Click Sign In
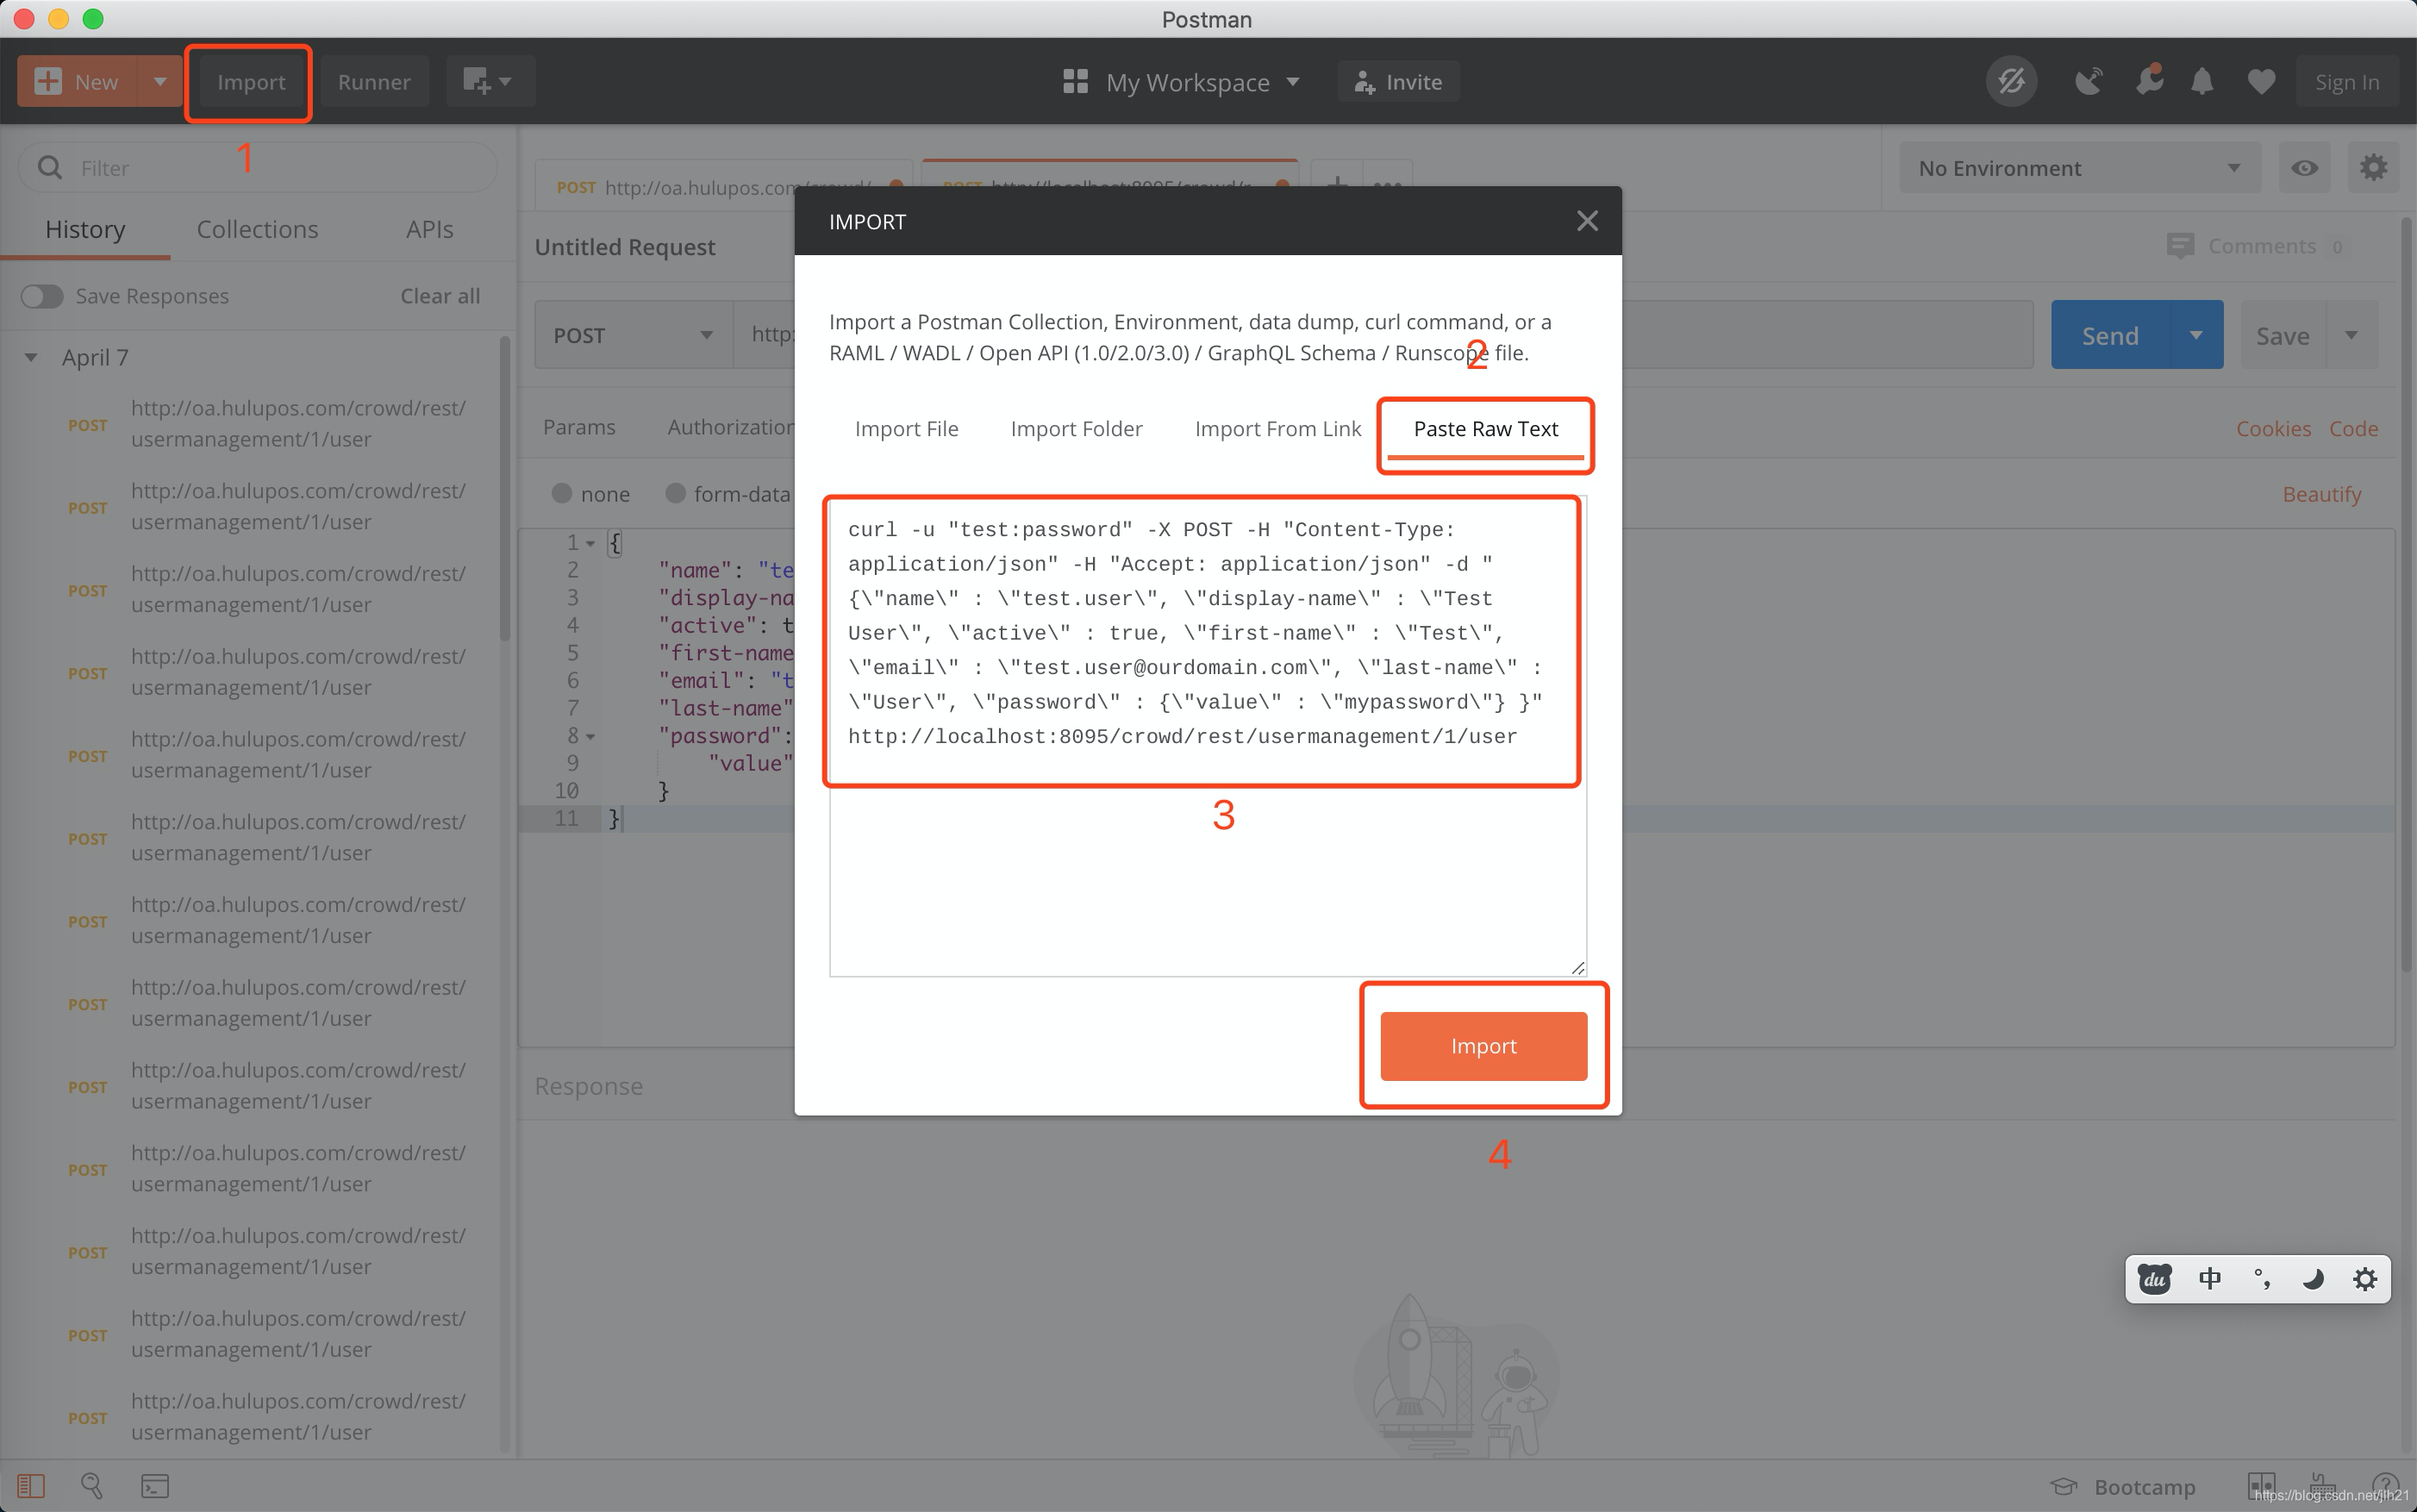The width and height of the screenshot is (2417, 1512). tap(2347, 82)
